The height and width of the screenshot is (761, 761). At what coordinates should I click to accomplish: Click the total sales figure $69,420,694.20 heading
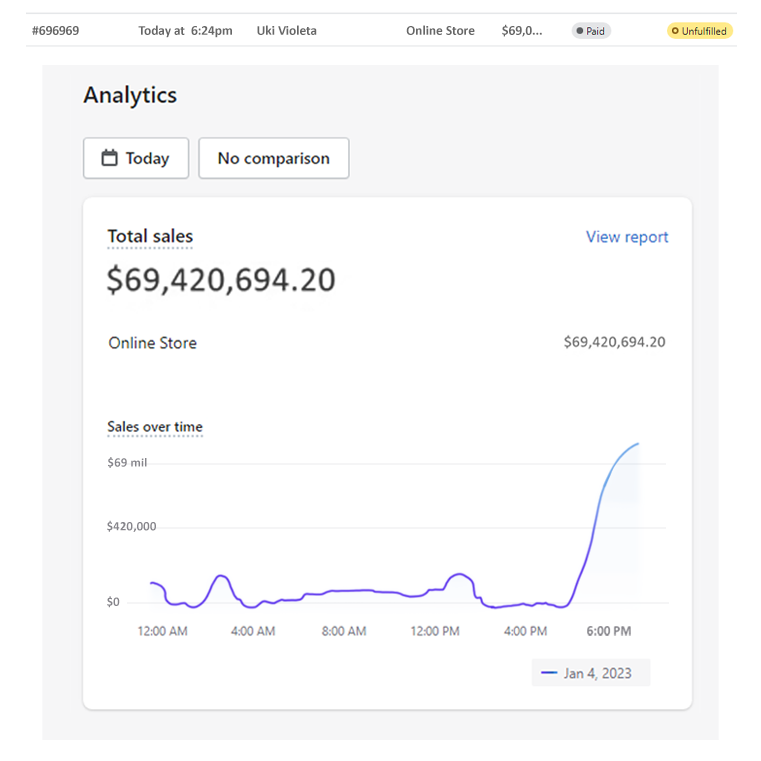point(221,280)
